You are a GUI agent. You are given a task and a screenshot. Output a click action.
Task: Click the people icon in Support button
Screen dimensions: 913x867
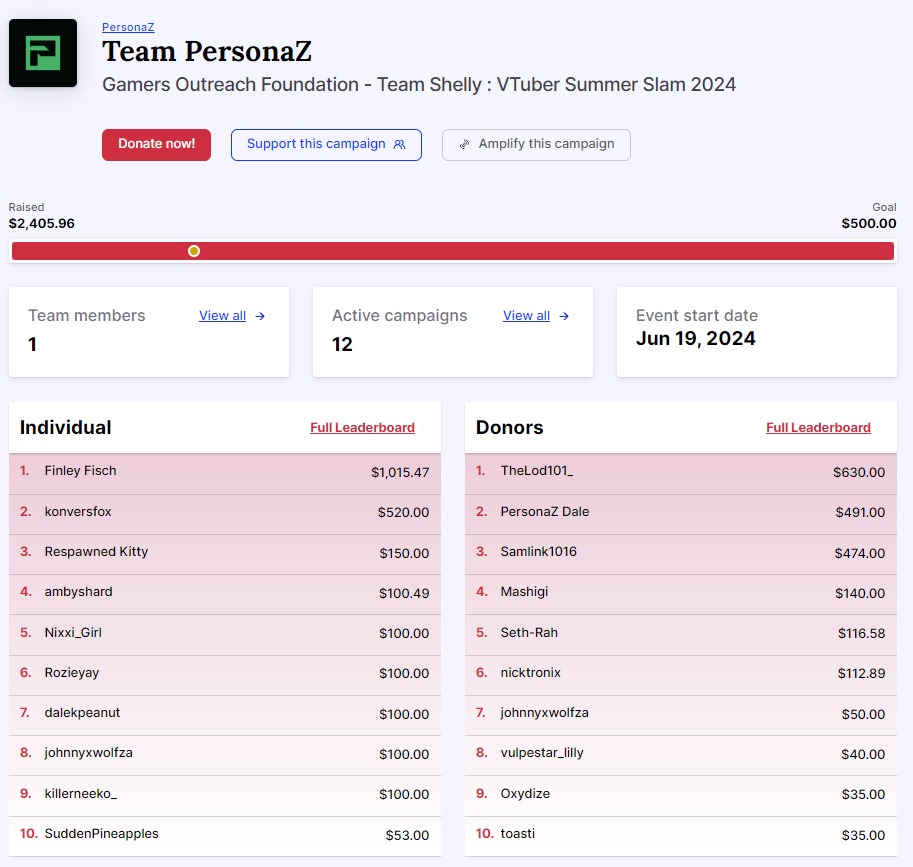coord(399,144)
